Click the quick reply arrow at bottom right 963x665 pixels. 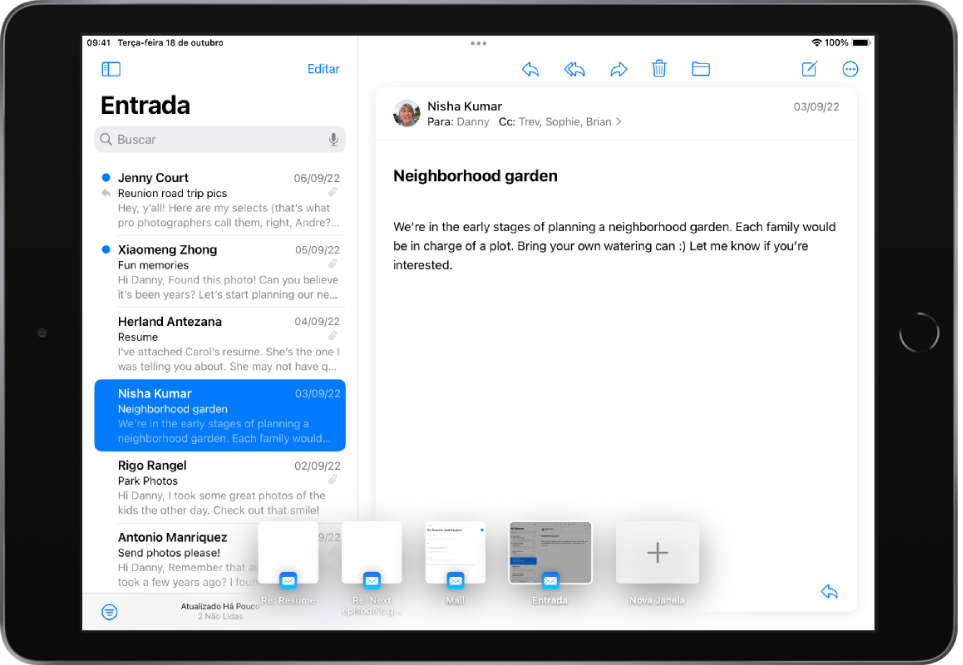point(829,591)
